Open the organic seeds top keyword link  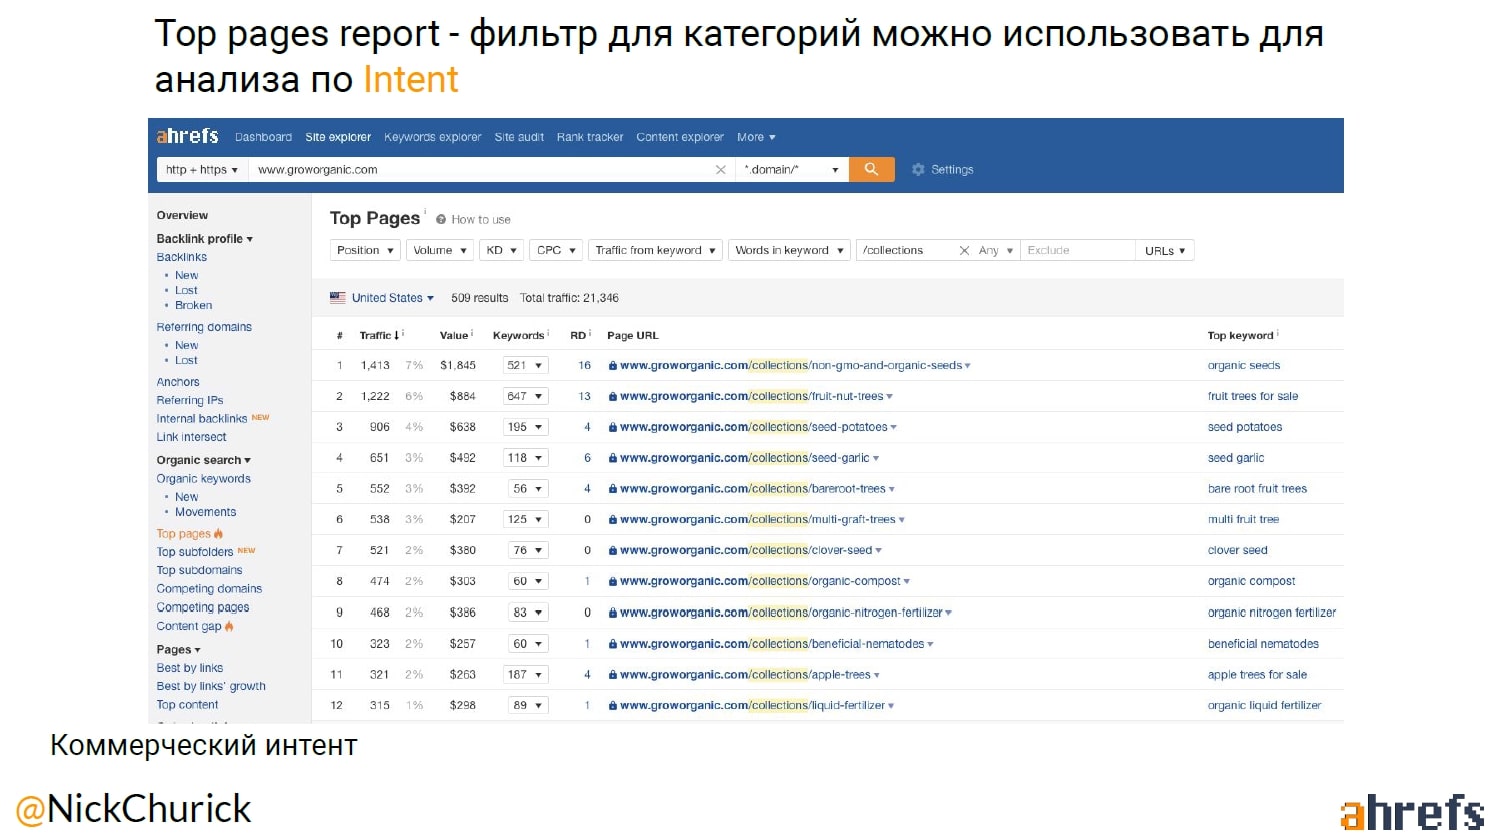(x=1243, y=366)
